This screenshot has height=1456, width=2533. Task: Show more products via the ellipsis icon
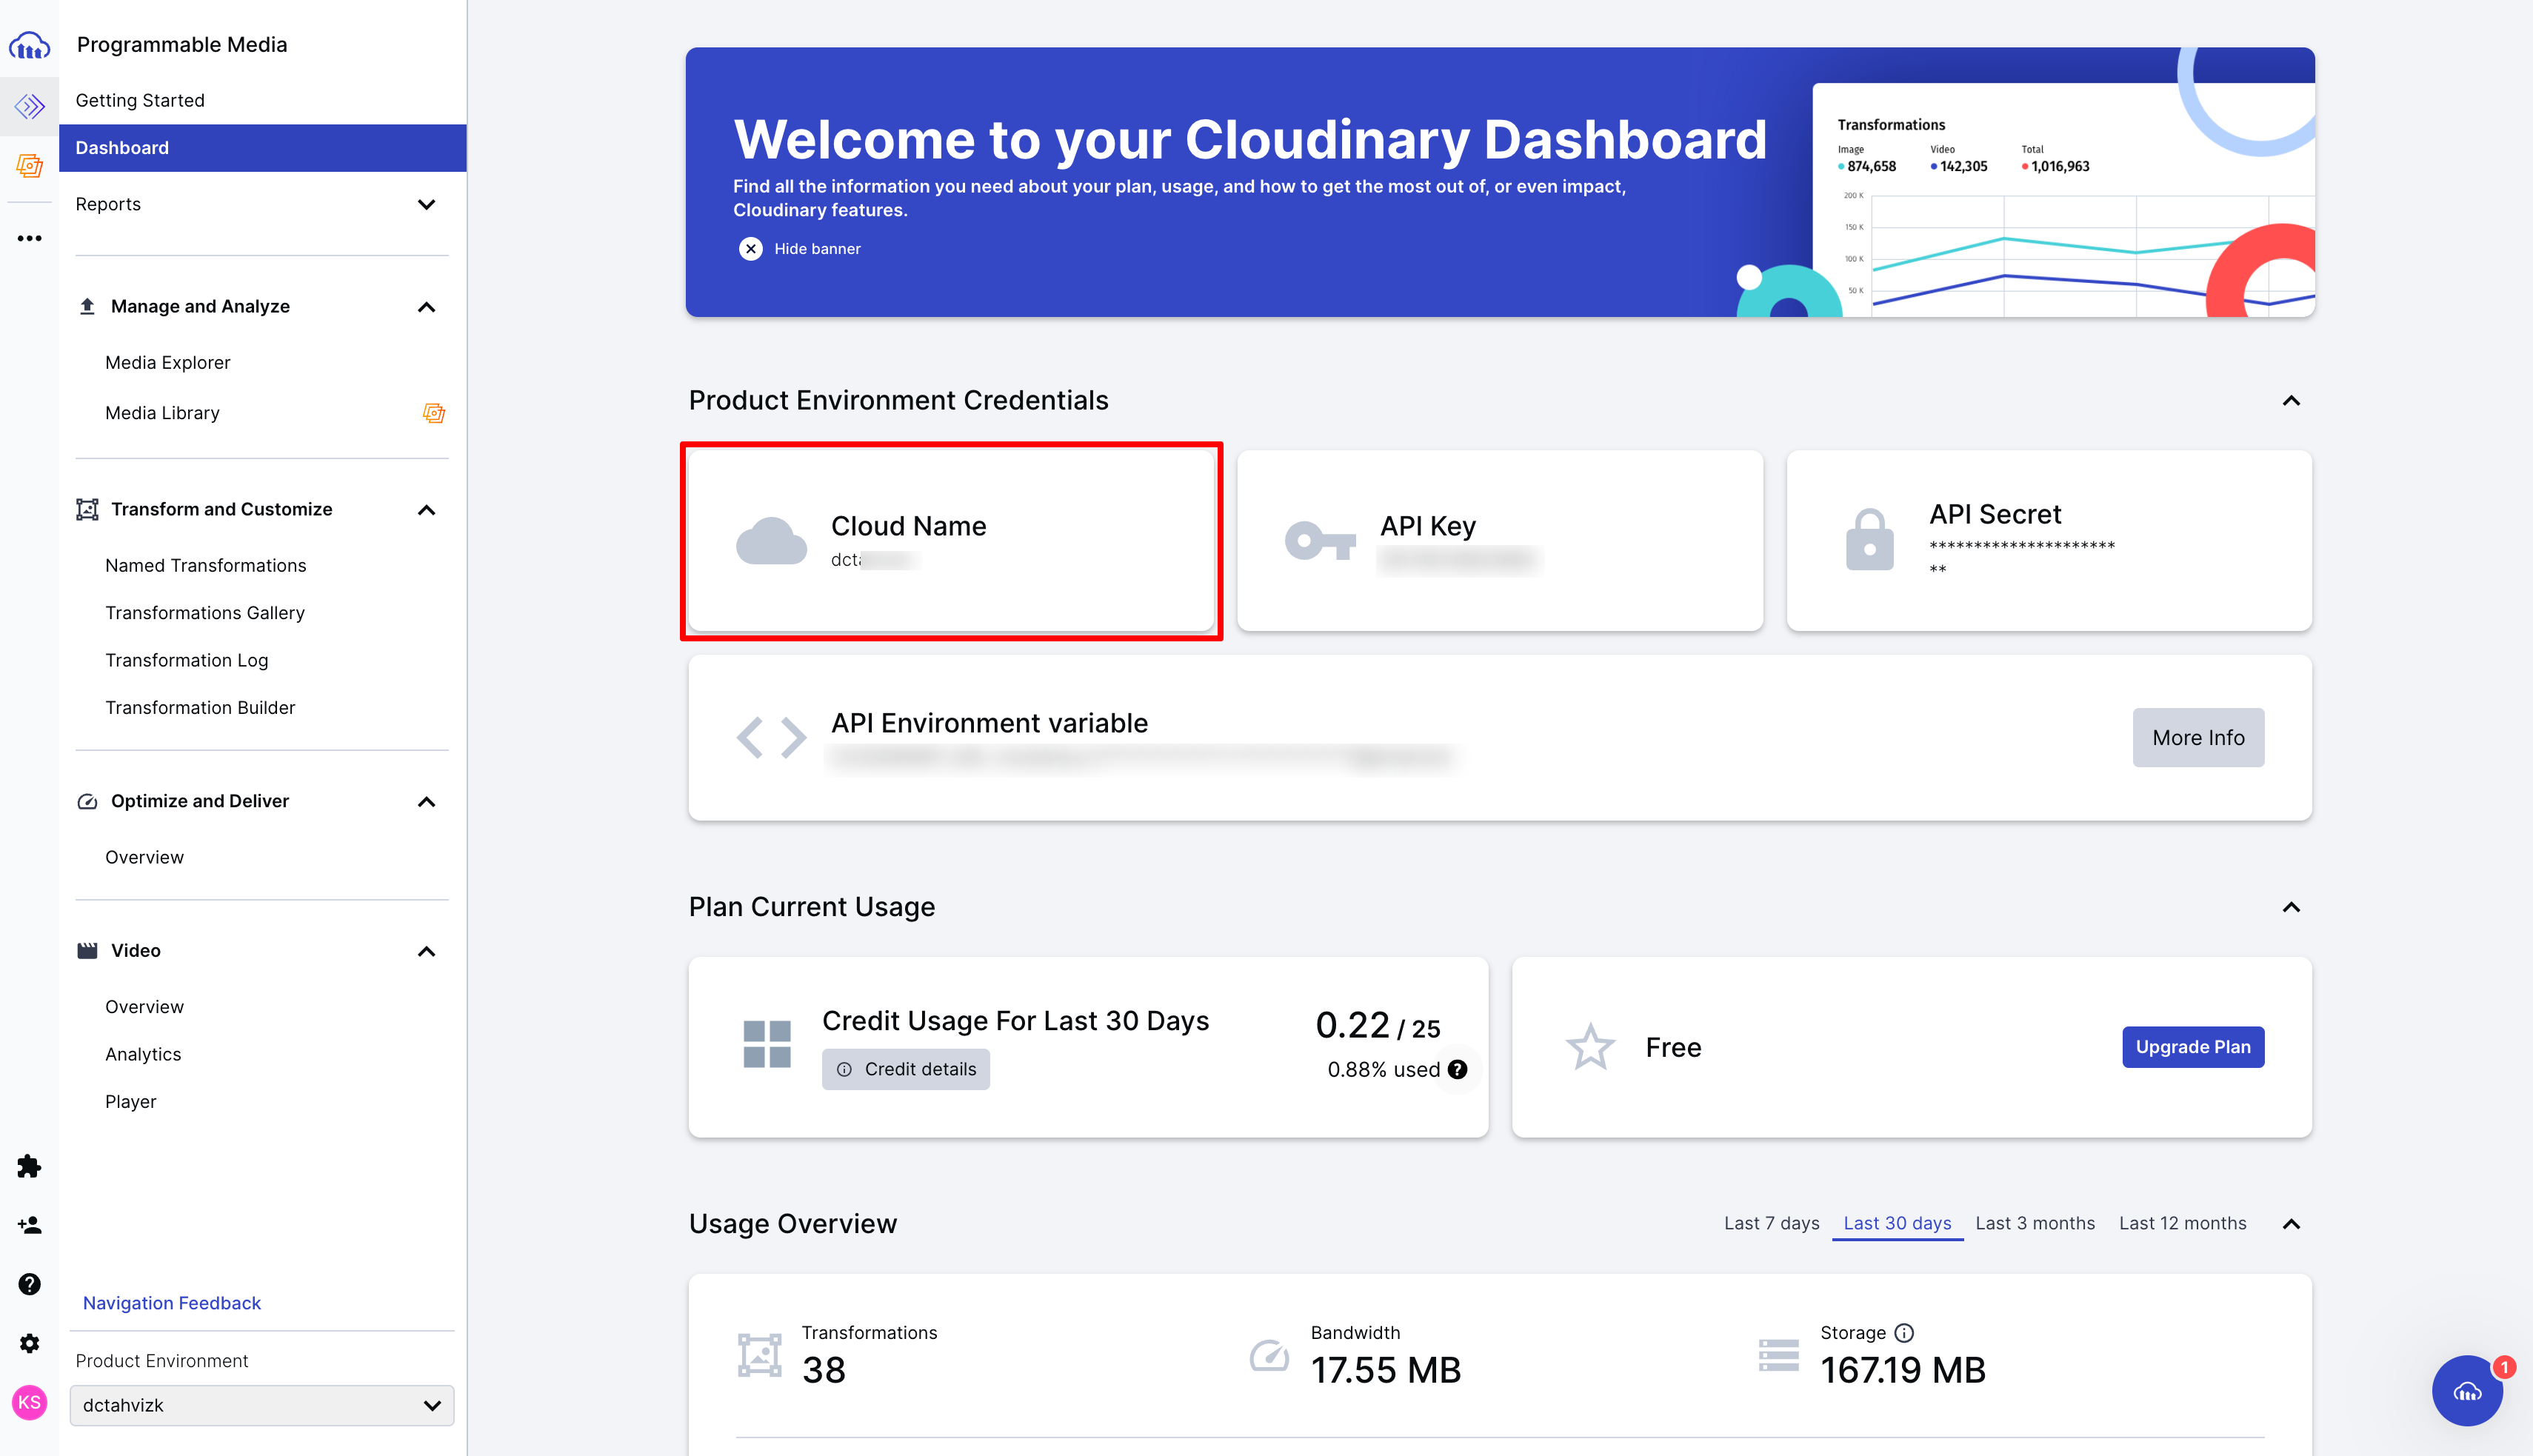[x=29, y=237]
